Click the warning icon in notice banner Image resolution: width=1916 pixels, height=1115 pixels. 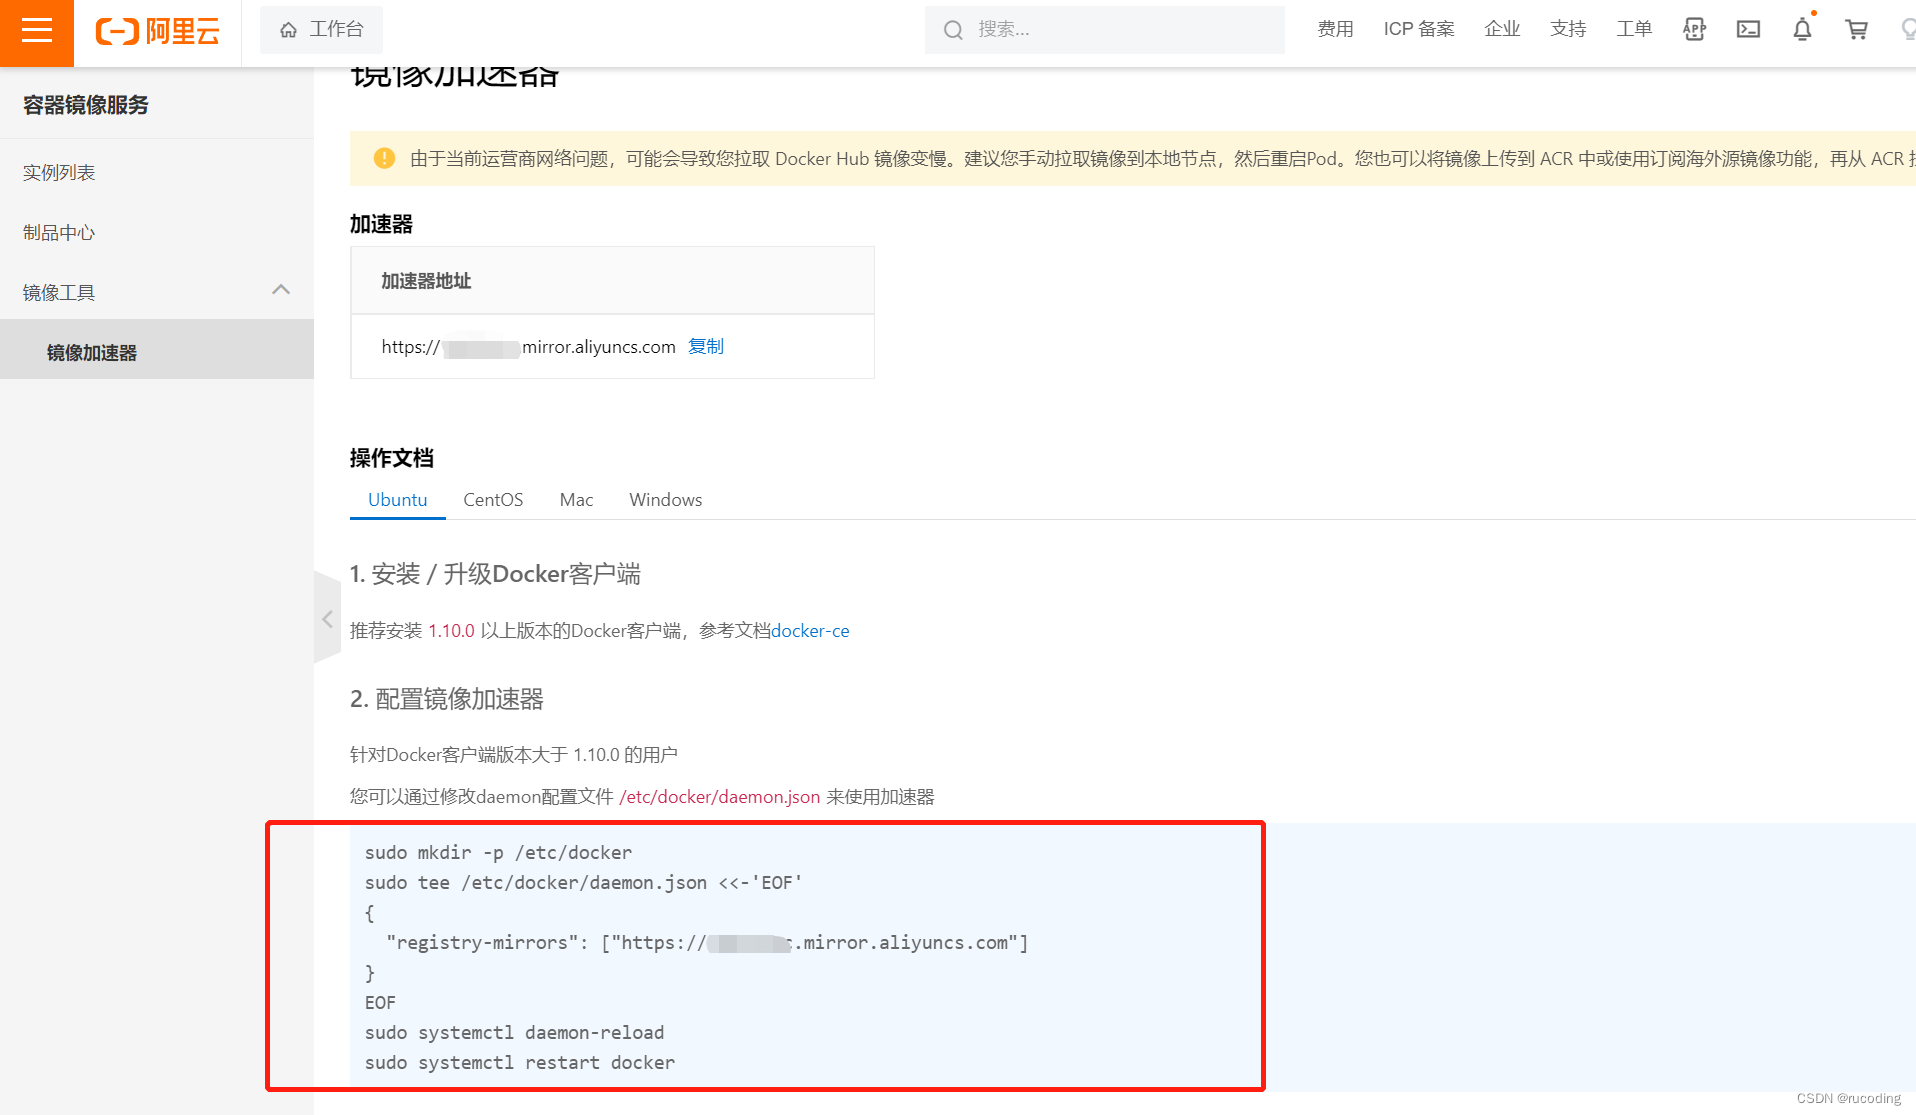pos(384,158)
